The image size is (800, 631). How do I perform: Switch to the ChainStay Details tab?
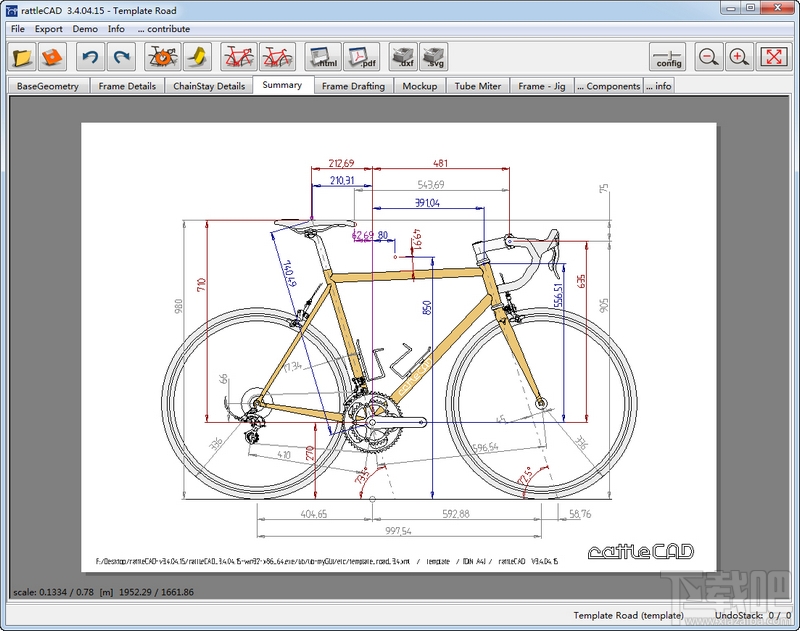[209, 86]
